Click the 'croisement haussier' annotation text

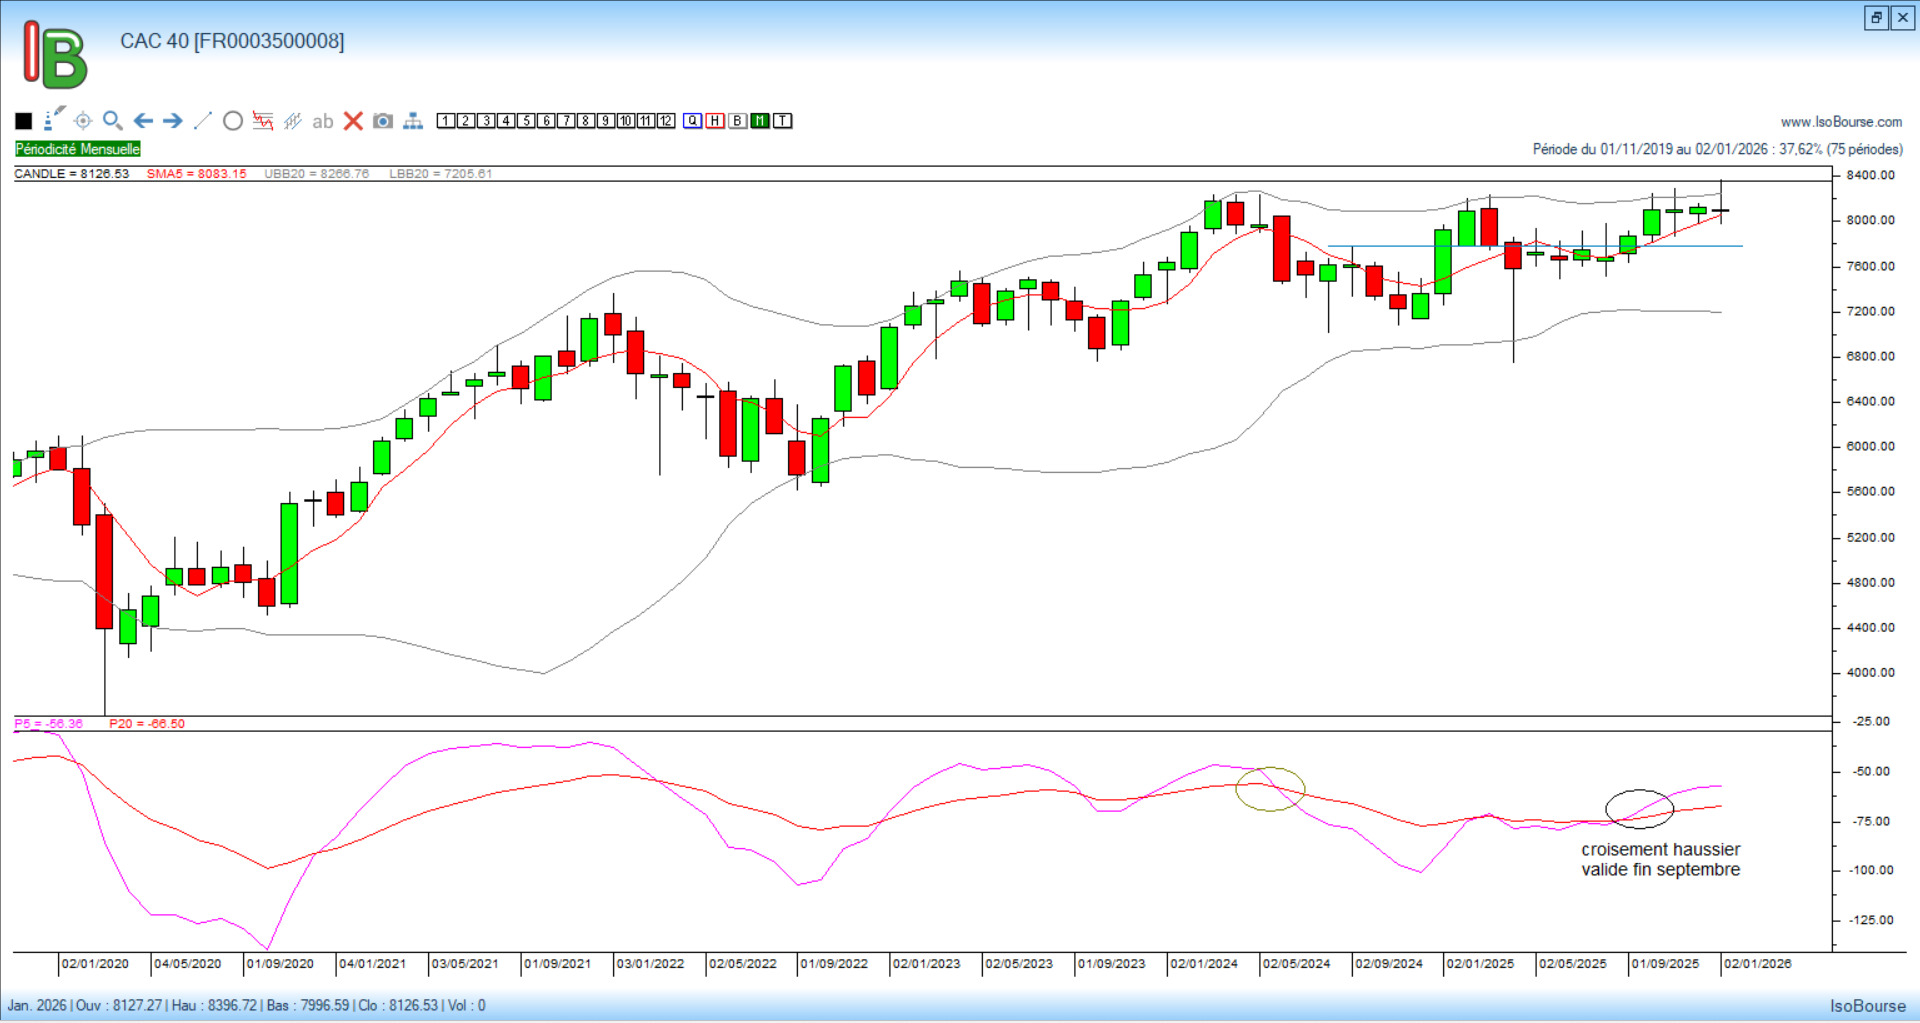(1660, 850)
